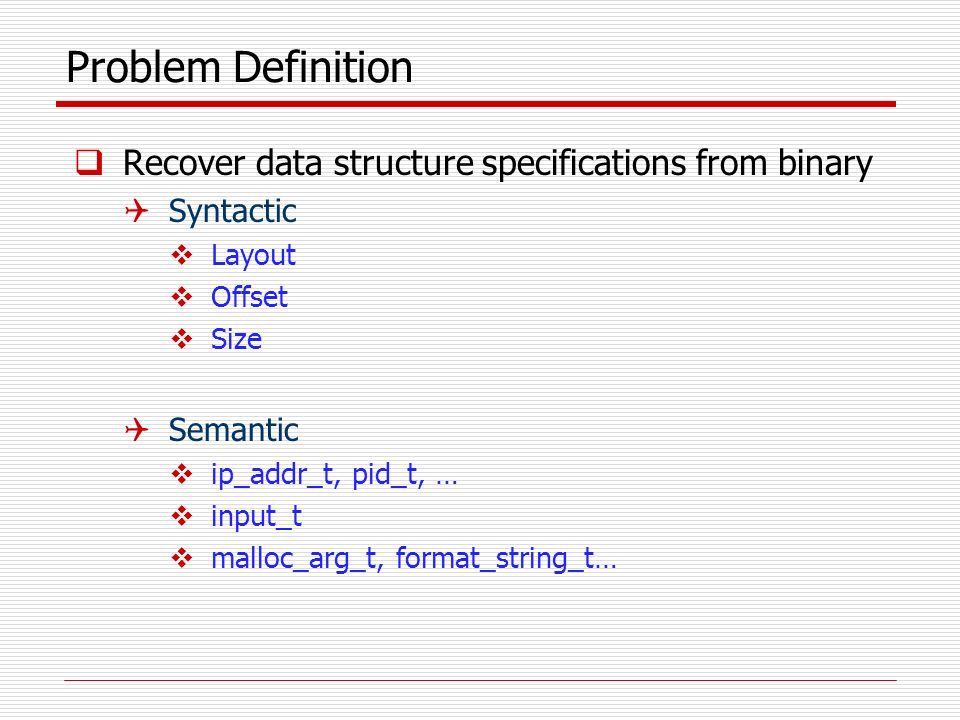Click the red square bullet beside Recover
960x720 pixels.
coord(89,162)
